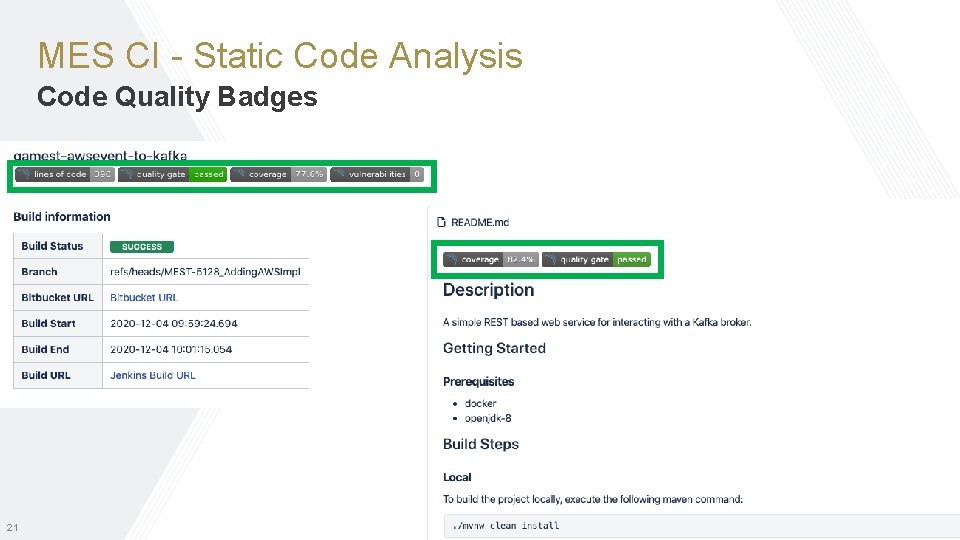Image resolution: width=960 pixels, height=540 pixels.
Task: Open the Bitbucket URL link
Action: [144, 297]
